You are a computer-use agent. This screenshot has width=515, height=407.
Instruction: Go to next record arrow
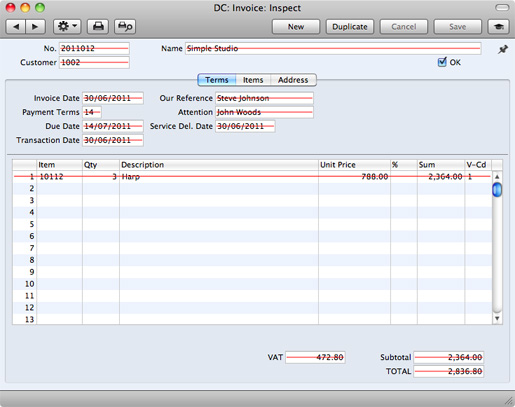(35, 27)
